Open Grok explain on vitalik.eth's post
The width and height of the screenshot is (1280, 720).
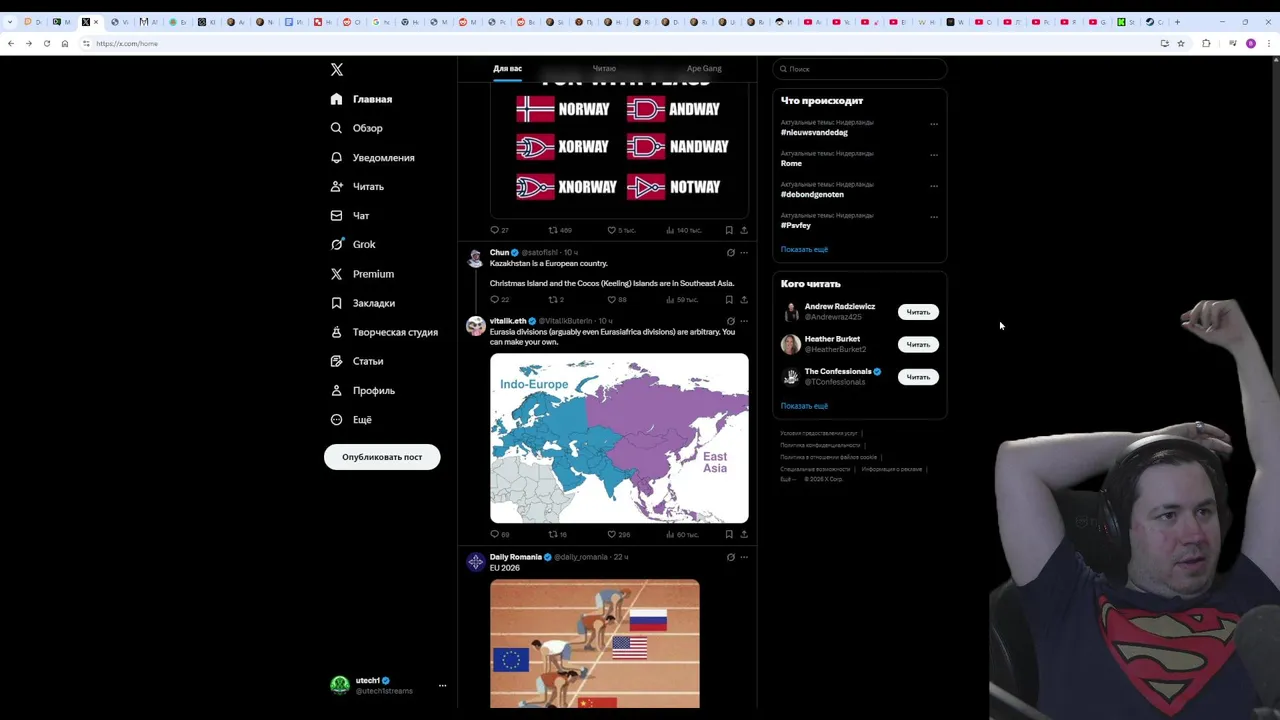point(730,321)
